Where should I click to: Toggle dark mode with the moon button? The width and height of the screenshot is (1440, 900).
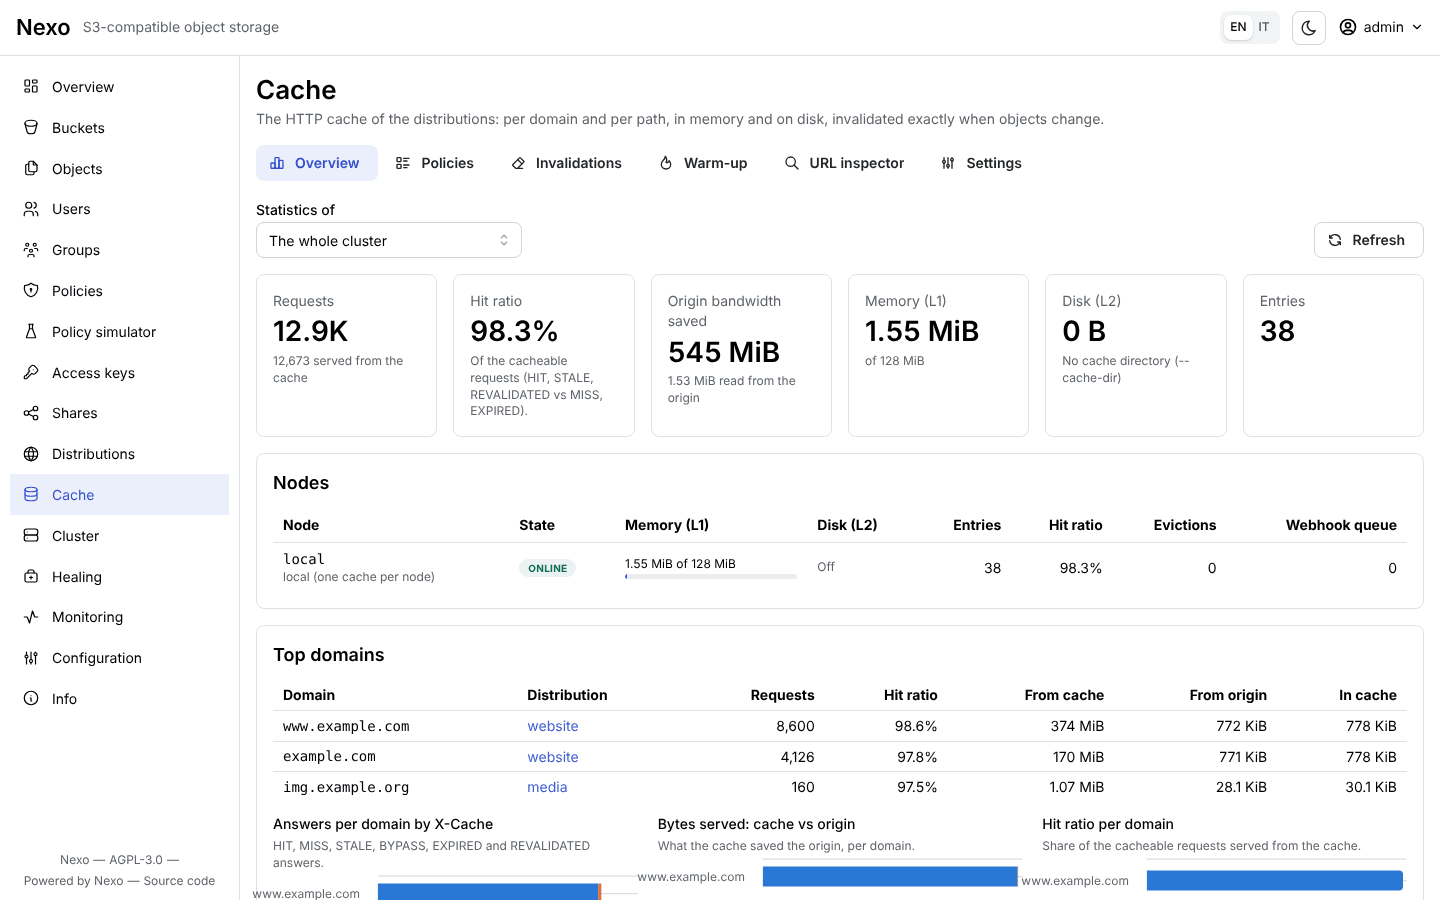click(1309, 28)
